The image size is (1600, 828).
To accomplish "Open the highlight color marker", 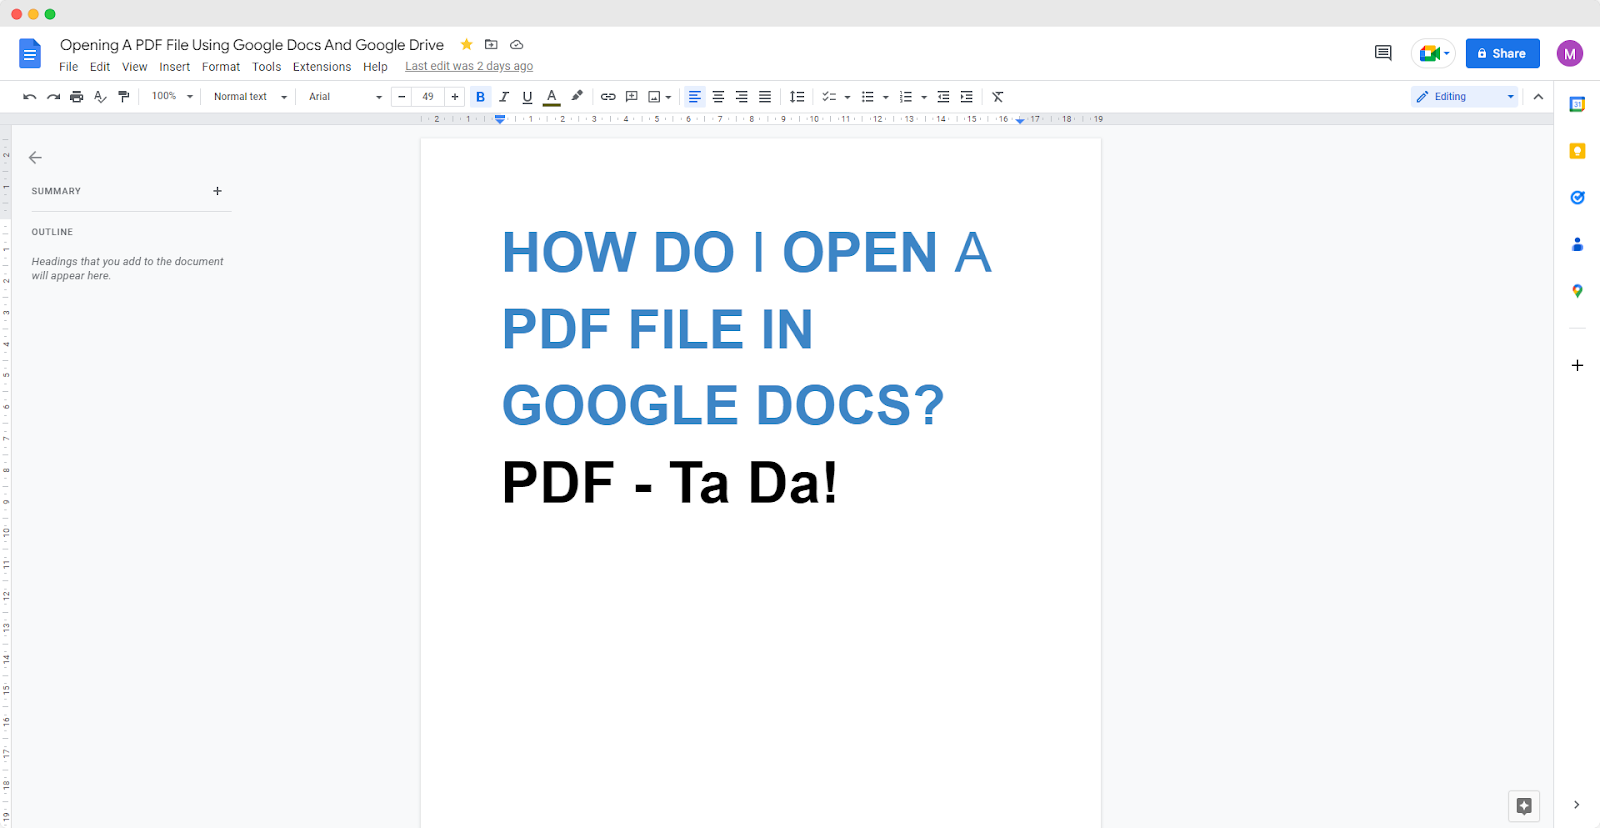I will [577, 97].
